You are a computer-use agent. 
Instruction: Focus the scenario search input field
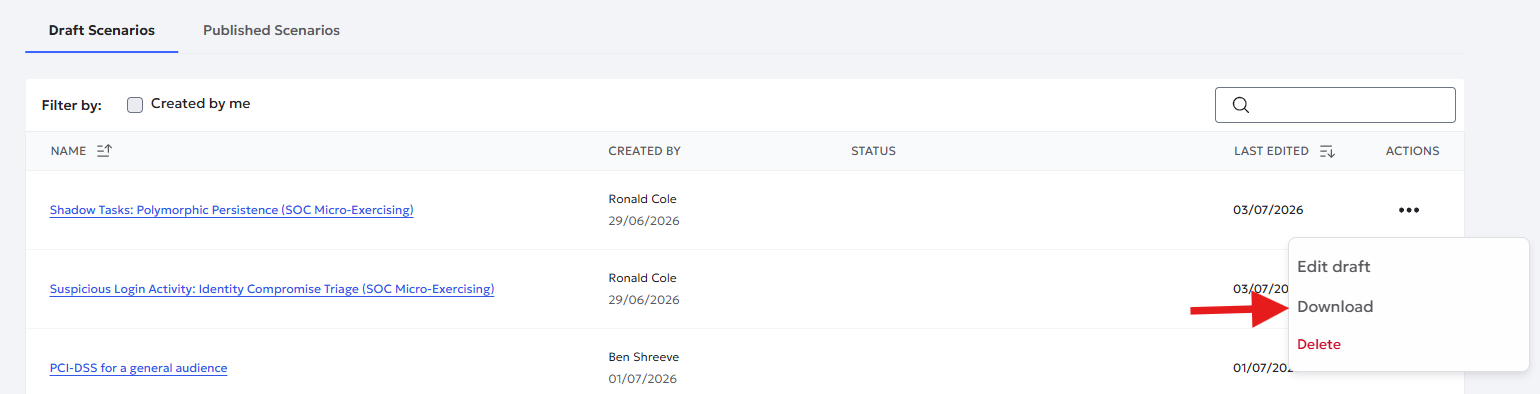point(1335,105)
